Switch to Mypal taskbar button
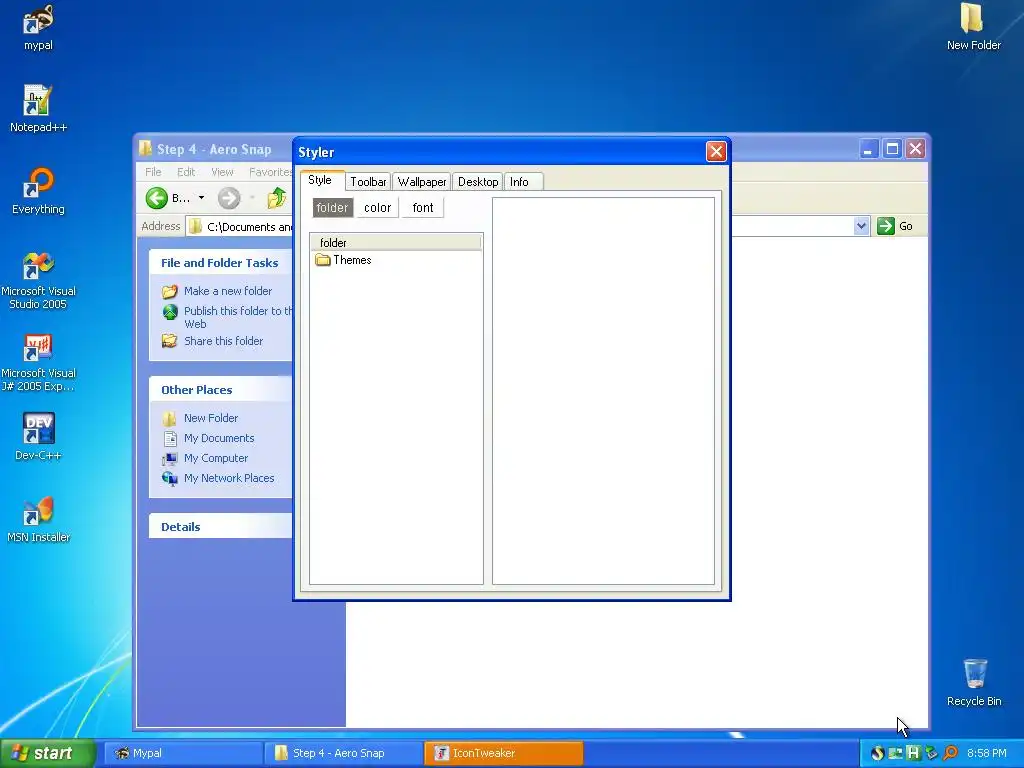 (x=184, y=753)
